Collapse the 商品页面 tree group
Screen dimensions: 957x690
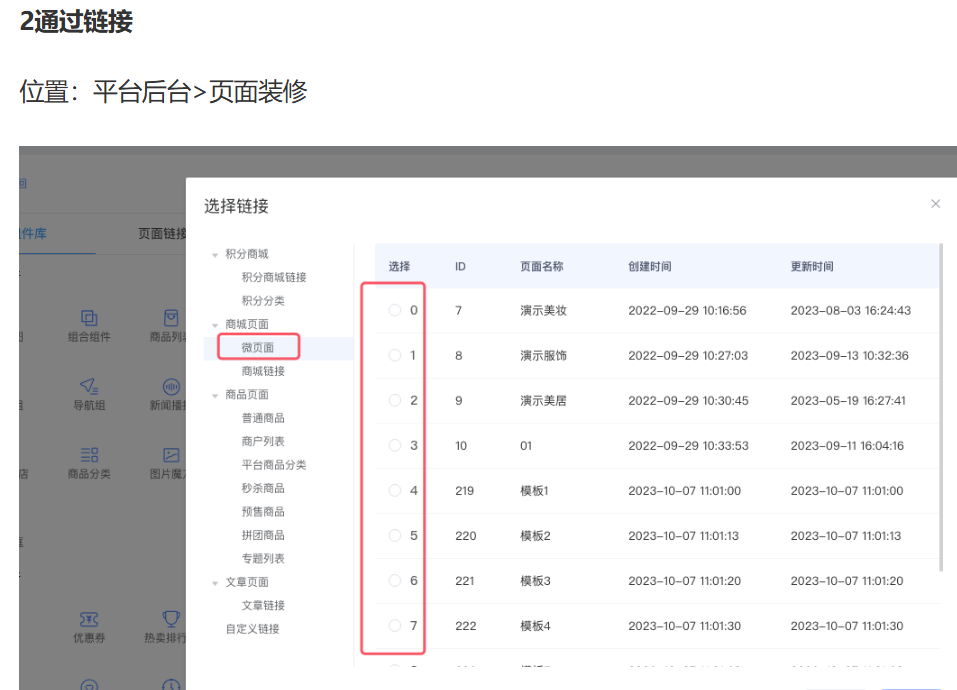(x=215, y=395)
